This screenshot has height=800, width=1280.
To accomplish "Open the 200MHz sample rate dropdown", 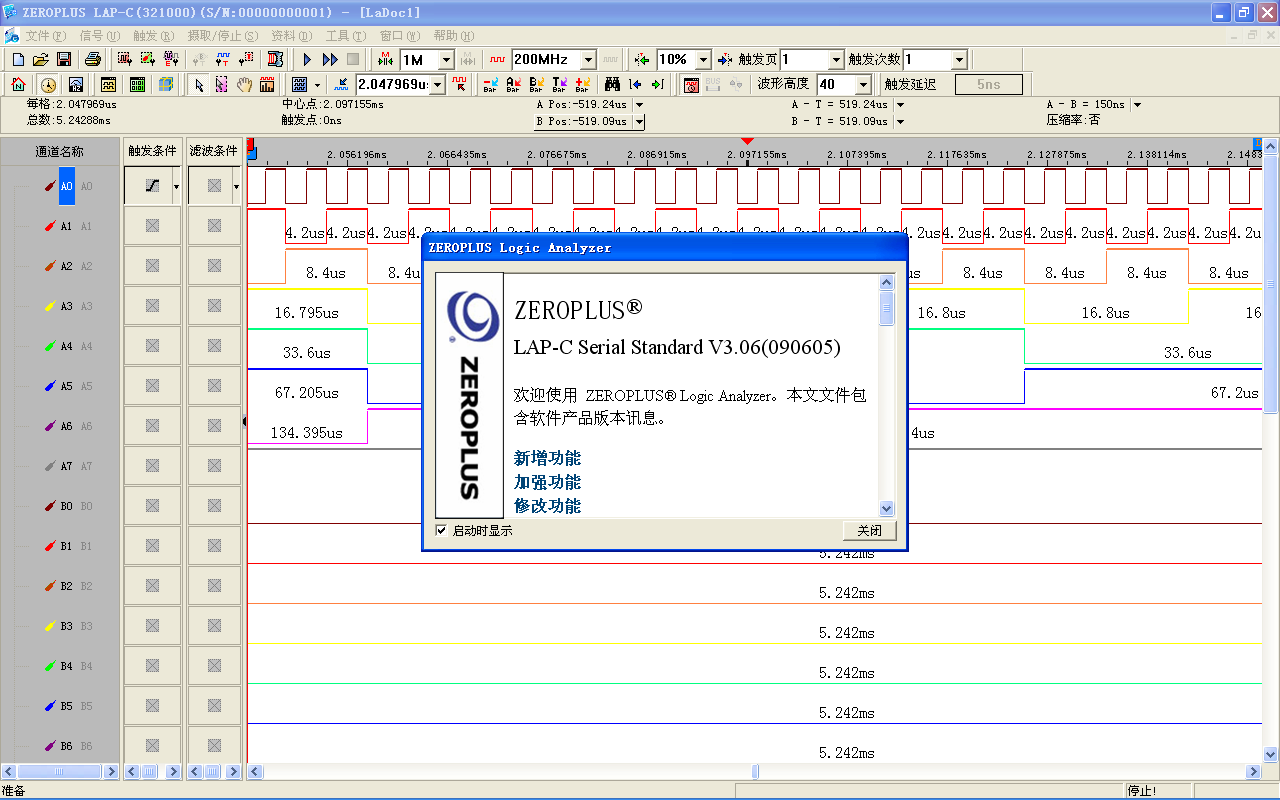I will (588, 60).
